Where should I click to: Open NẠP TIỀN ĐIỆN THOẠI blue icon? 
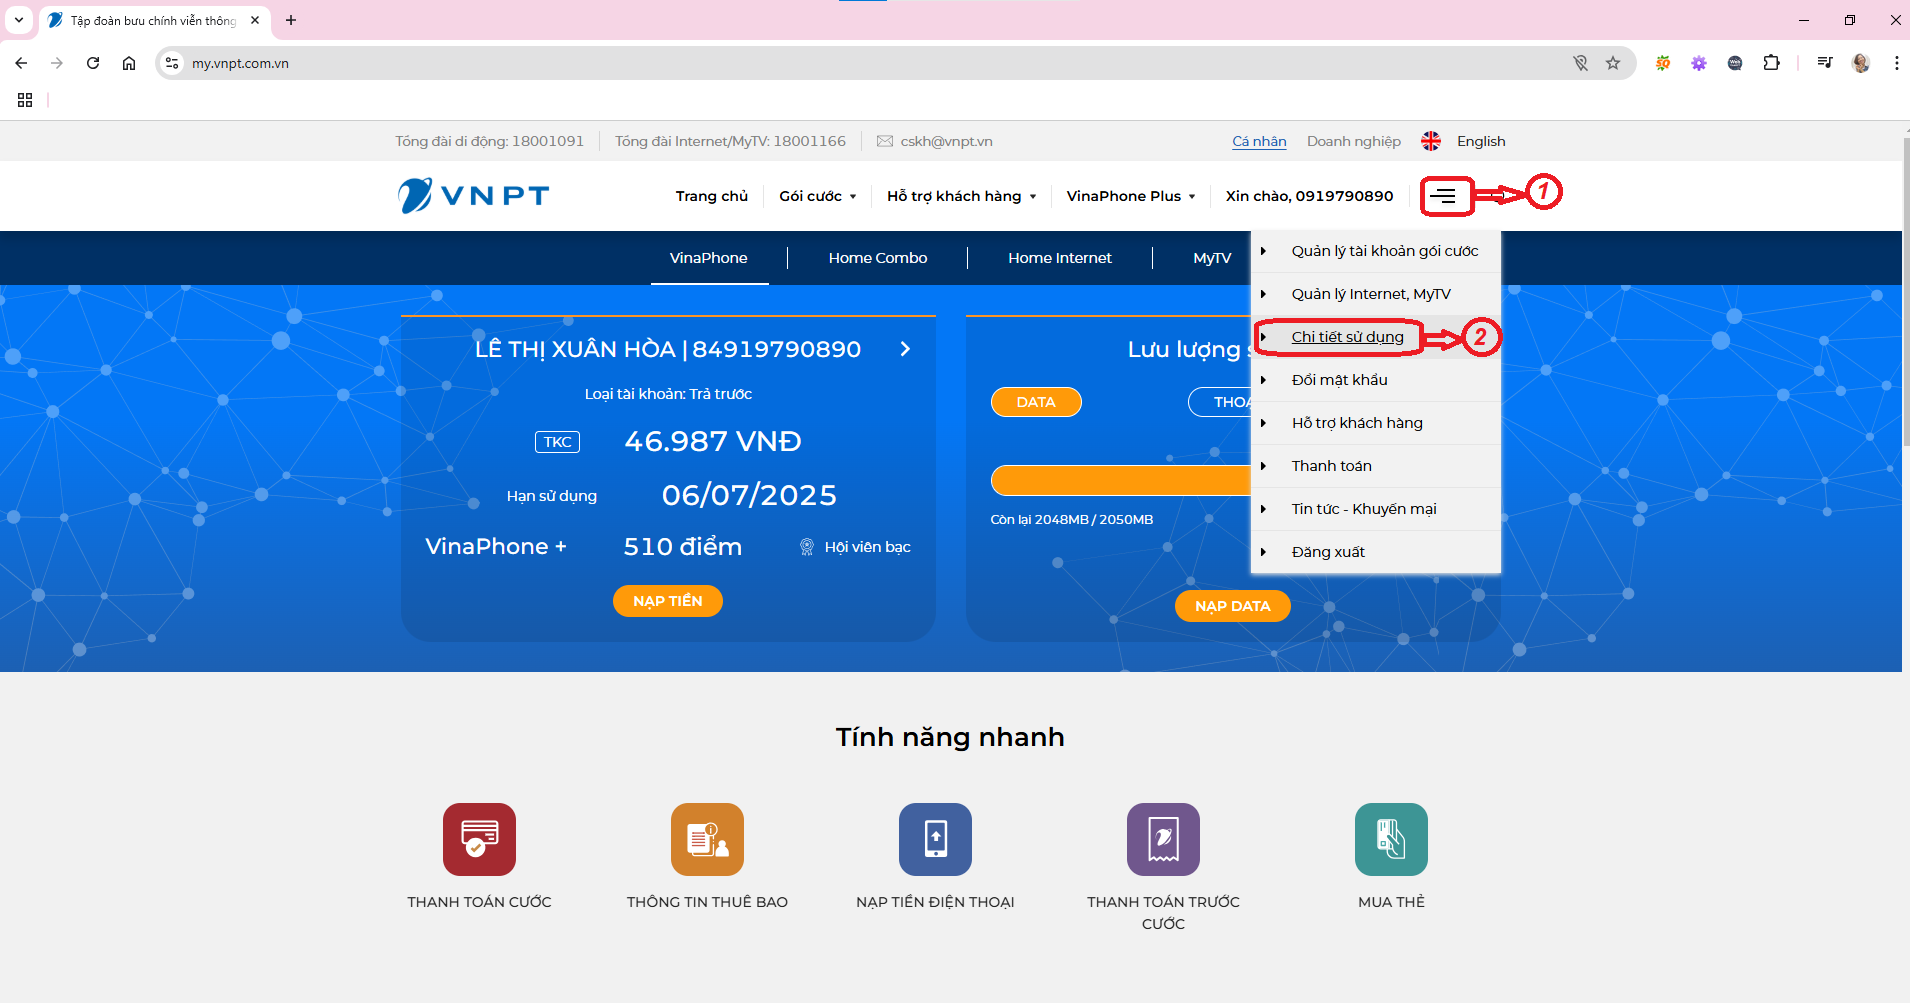pos(935,839)
